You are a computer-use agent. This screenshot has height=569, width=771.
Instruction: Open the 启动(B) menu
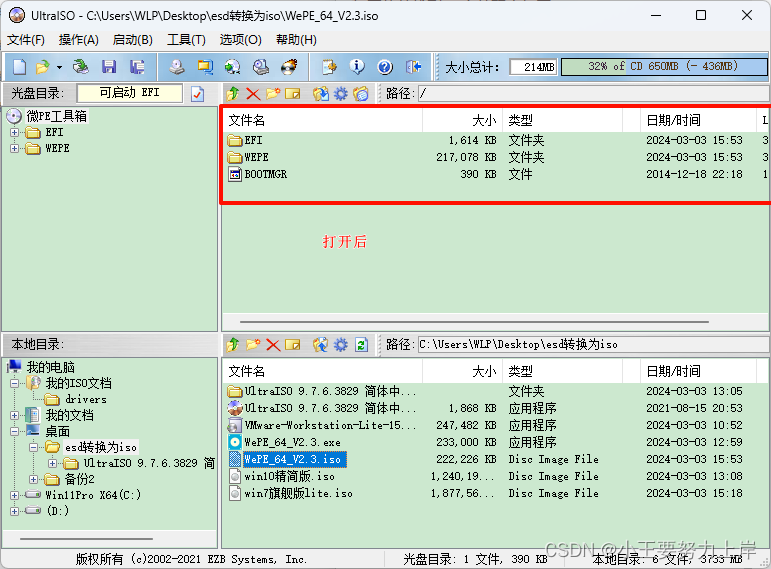(x=133, y=40)
